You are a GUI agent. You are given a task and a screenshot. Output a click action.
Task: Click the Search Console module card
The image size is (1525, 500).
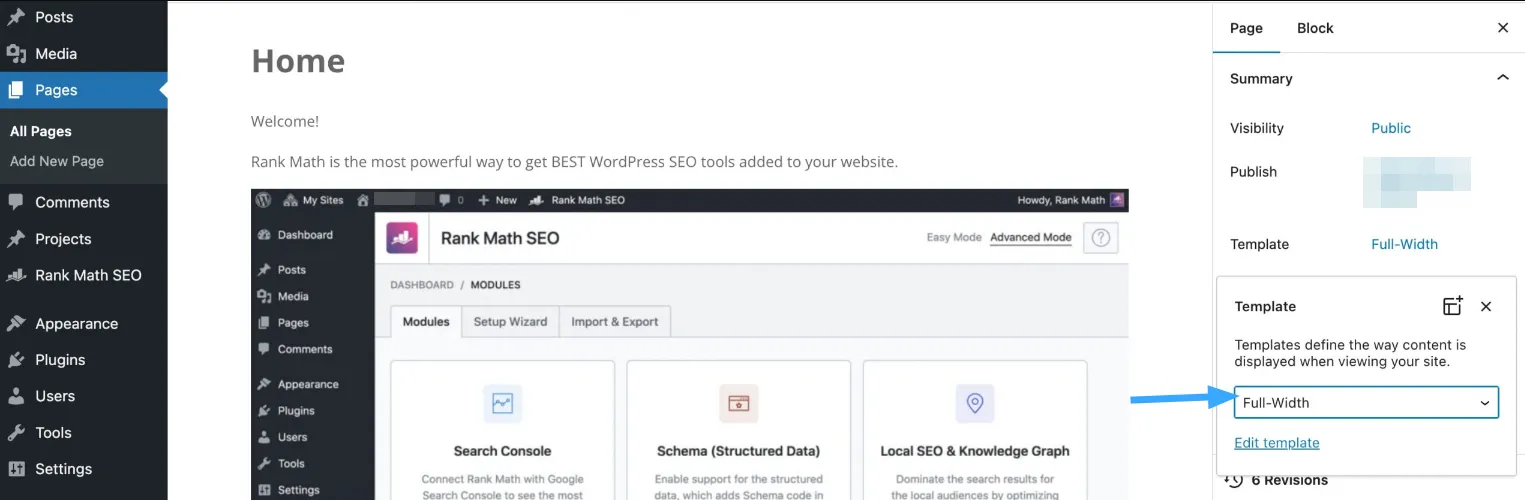tap(502, 430)
